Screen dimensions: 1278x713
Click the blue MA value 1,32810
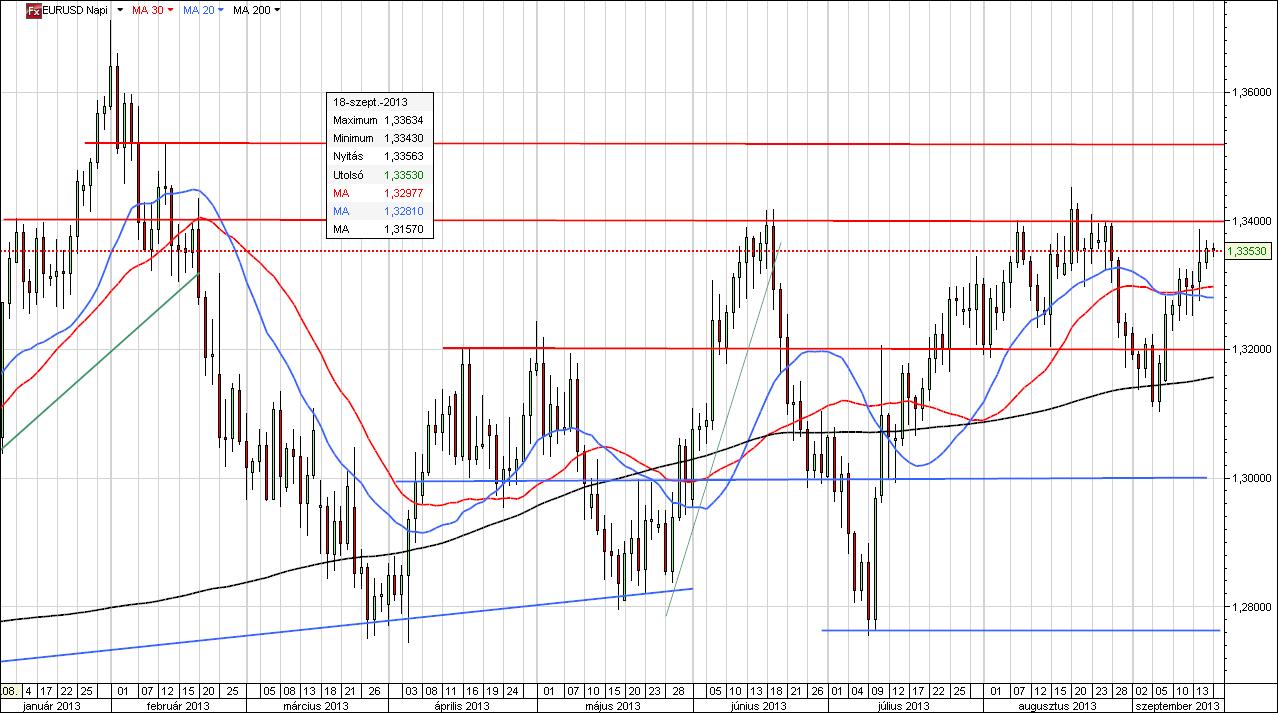[403, 211]
